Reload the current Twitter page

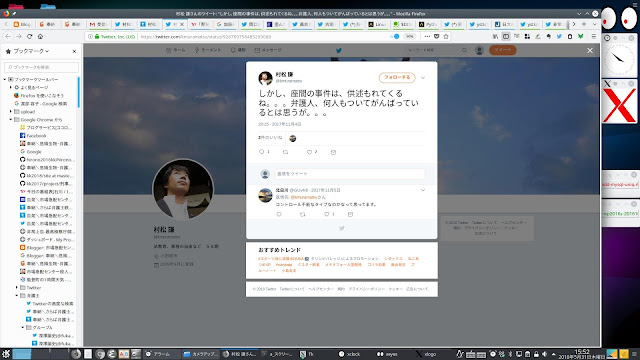29,36
